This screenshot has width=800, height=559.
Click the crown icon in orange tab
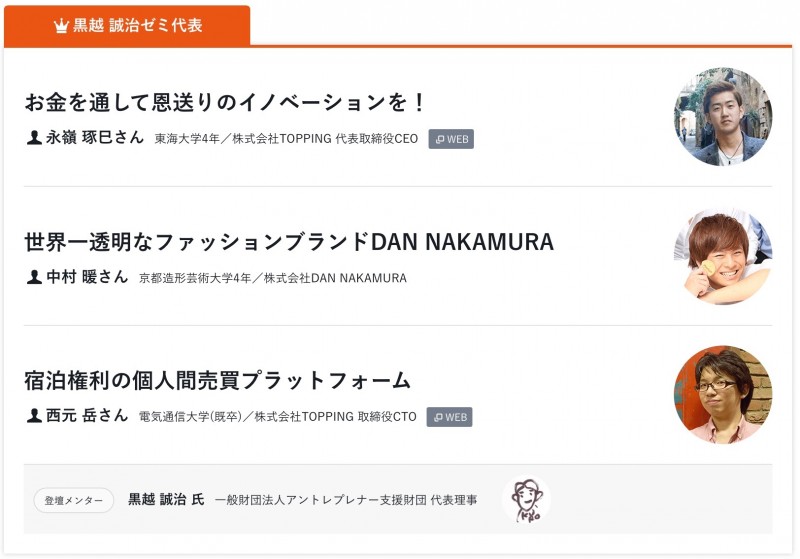tap(60, 26)
